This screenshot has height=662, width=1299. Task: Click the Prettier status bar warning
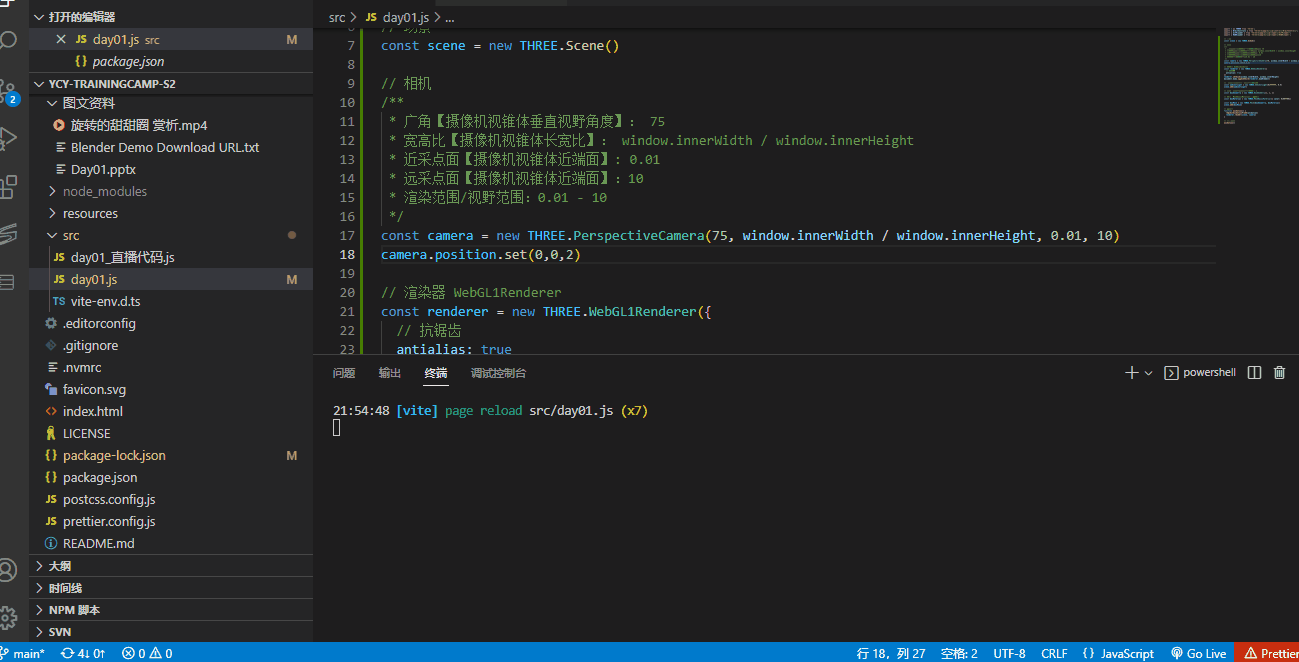pos(1267,653)
